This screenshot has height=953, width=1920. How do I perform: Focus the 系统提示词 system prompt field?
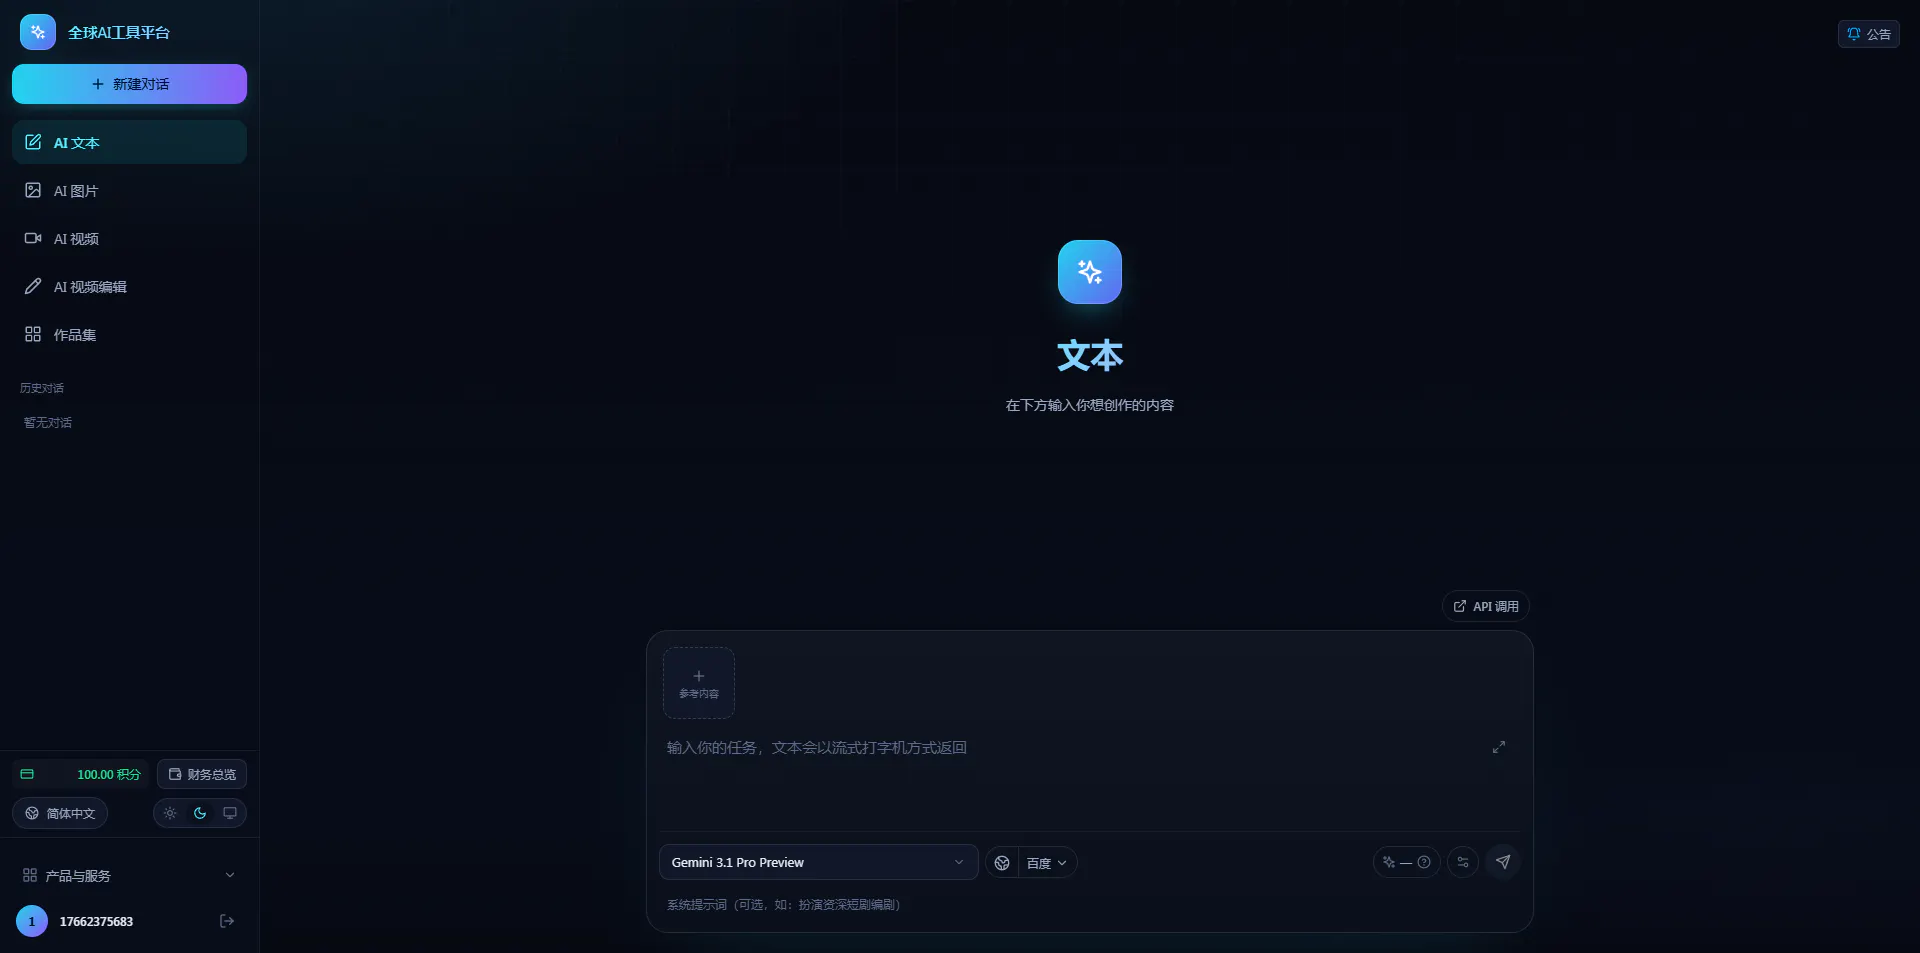tap(1090, 905)
